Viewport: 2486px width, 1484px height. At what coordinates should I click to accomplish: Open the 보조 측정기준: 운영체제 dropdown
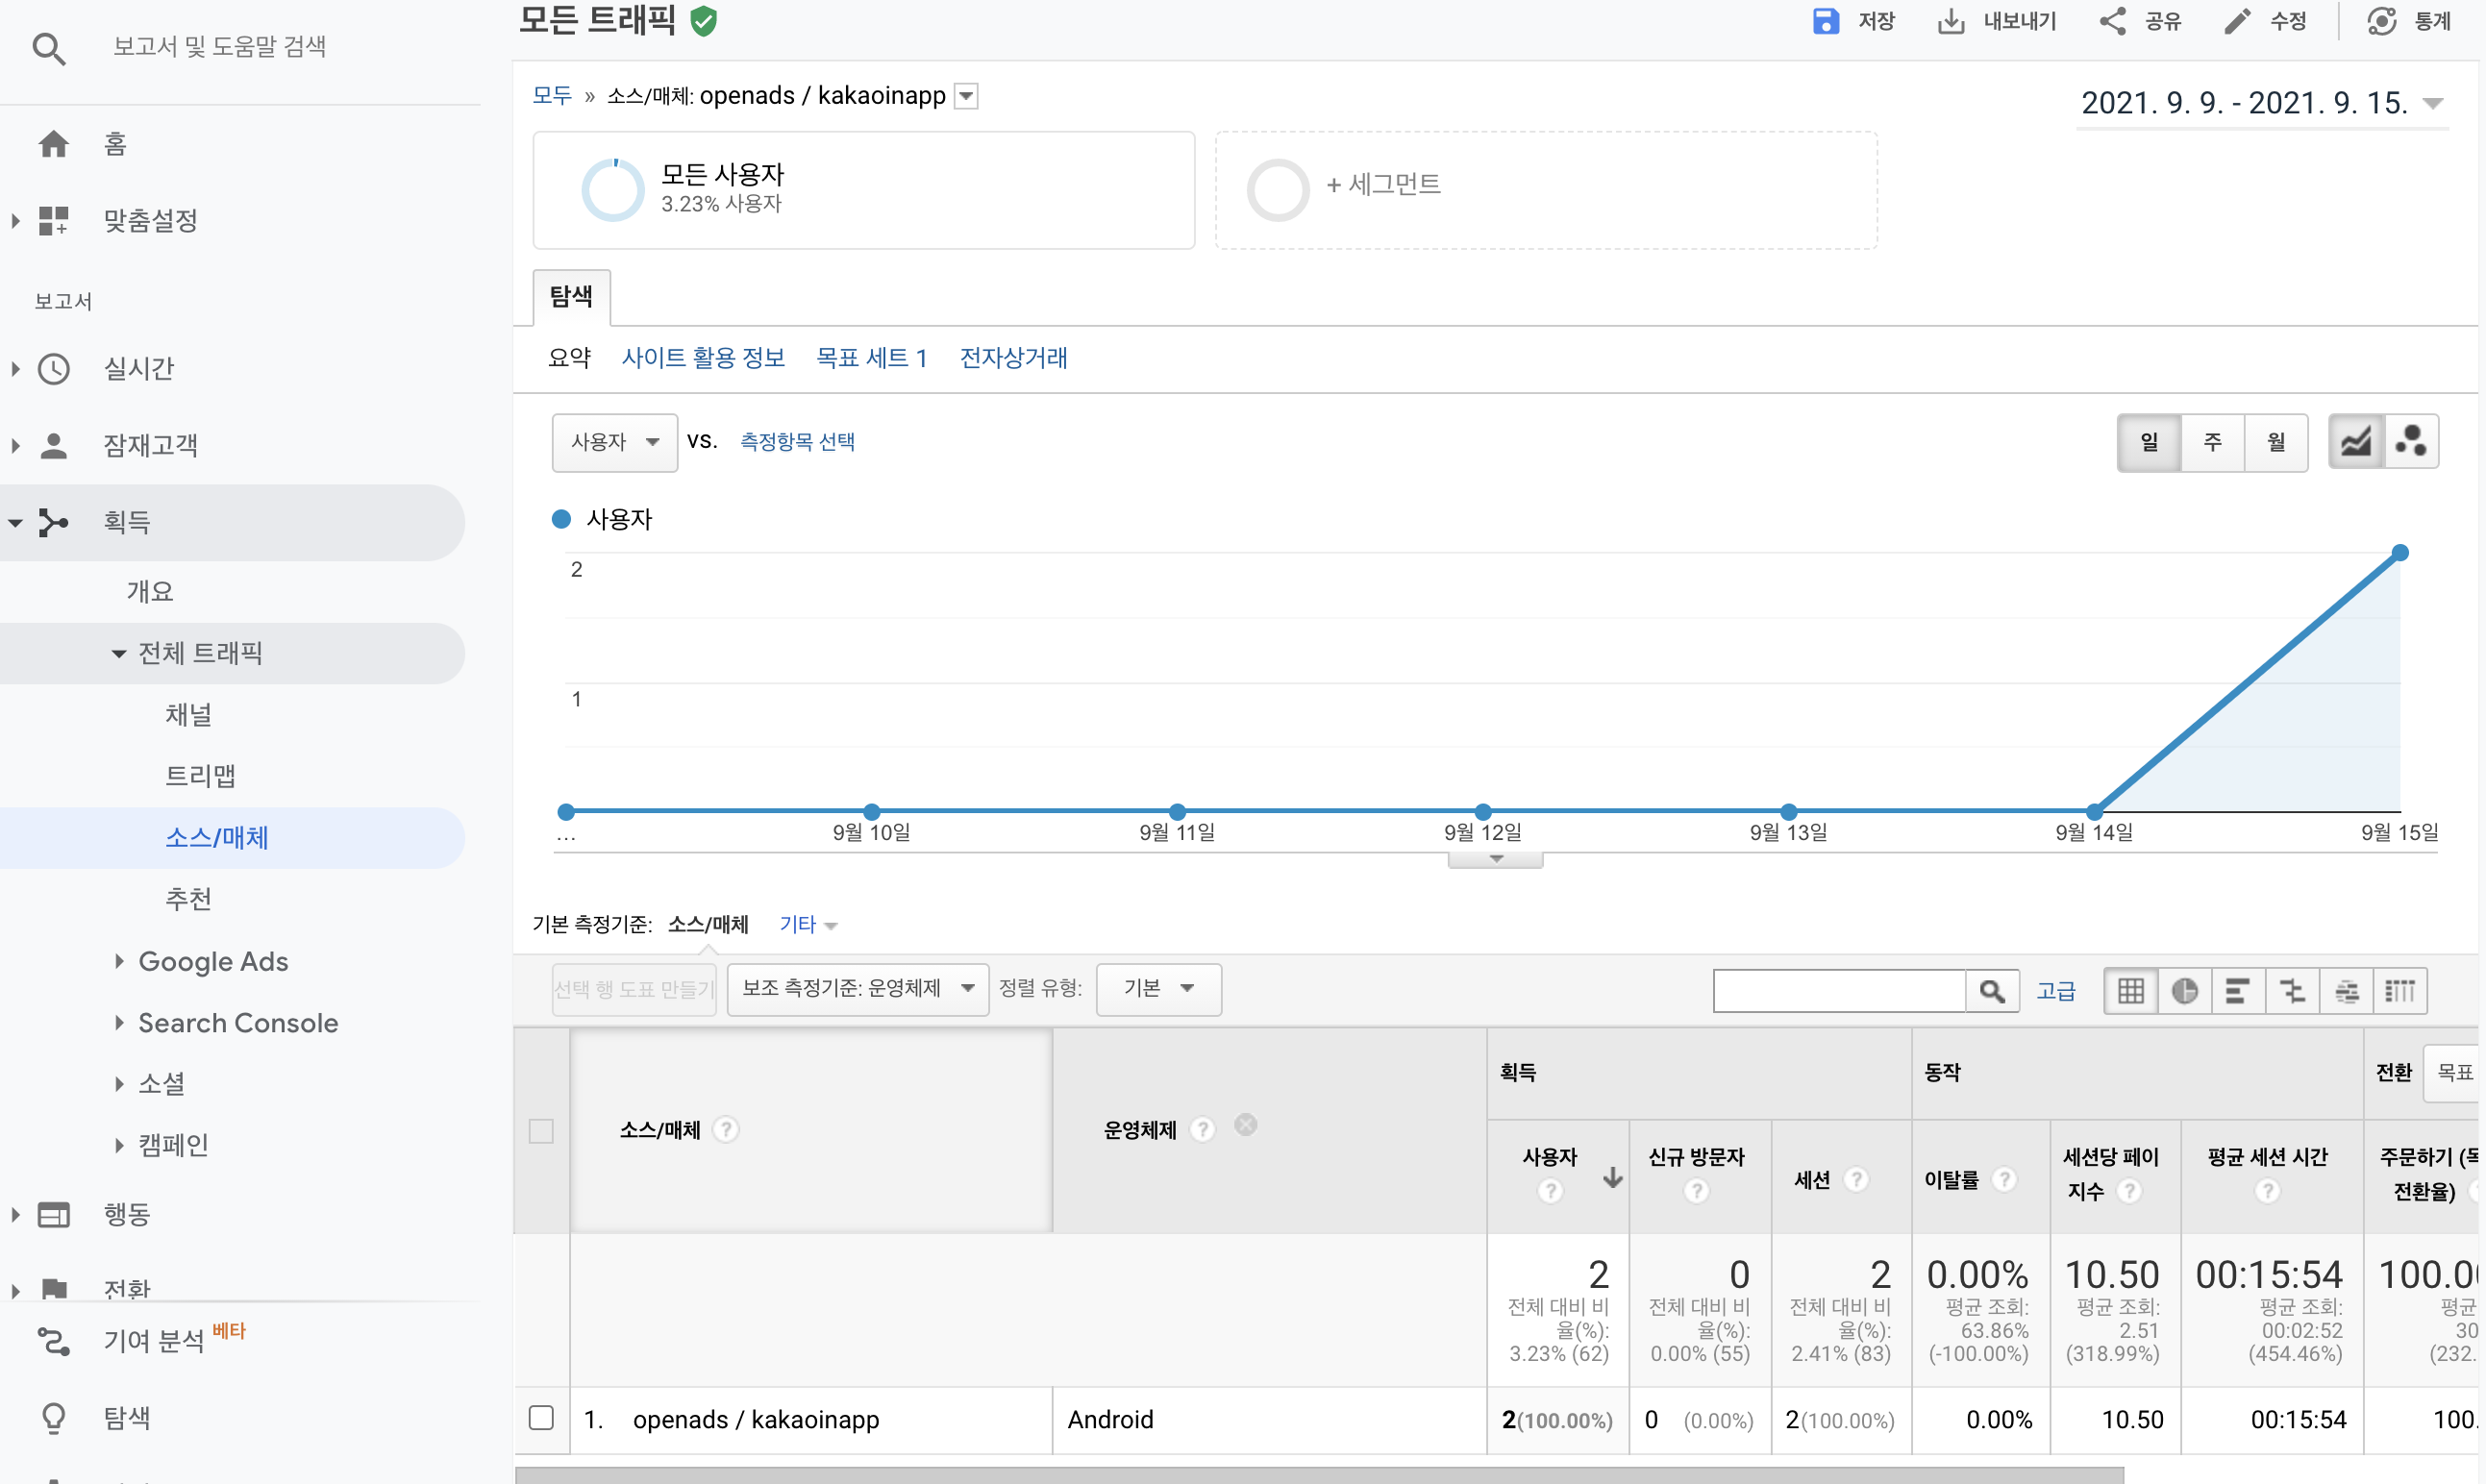coord(857,989)
